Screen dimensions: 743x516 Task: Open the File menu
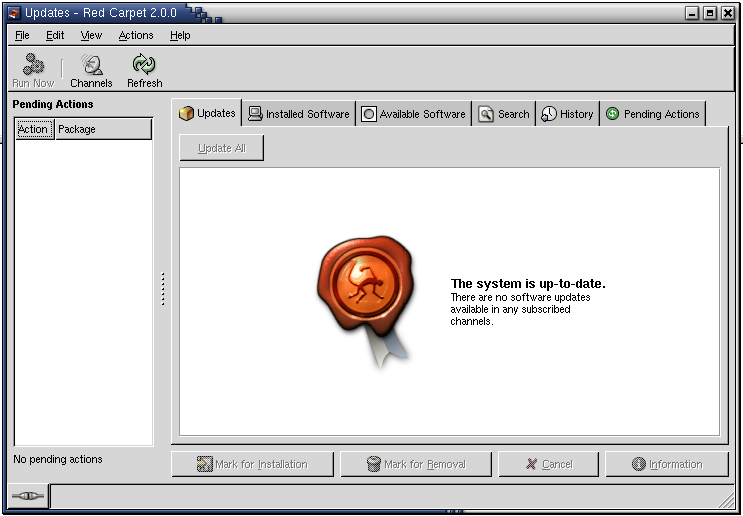pos(22,36)
